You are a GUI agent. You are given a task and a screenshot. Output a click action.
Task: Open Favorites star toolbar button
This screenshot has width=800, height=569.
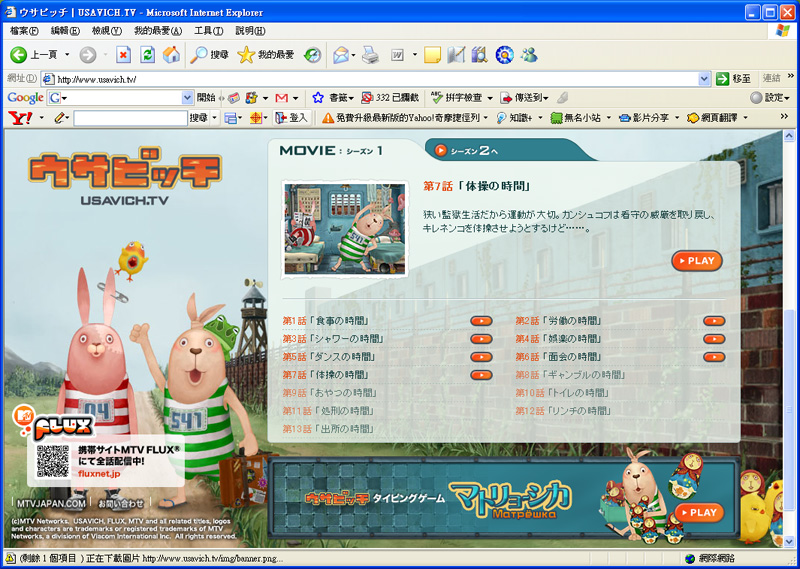[266, 55]
